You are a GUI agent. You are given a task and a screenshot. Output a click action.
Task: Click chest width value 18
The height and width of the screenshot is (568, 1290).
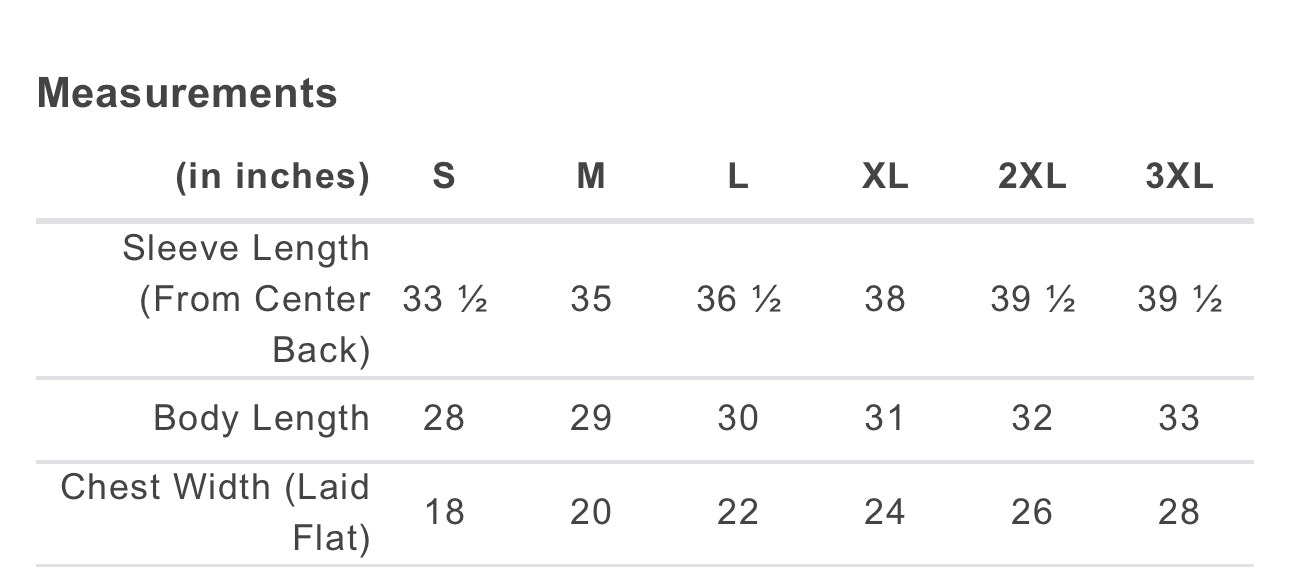[444, 512]
